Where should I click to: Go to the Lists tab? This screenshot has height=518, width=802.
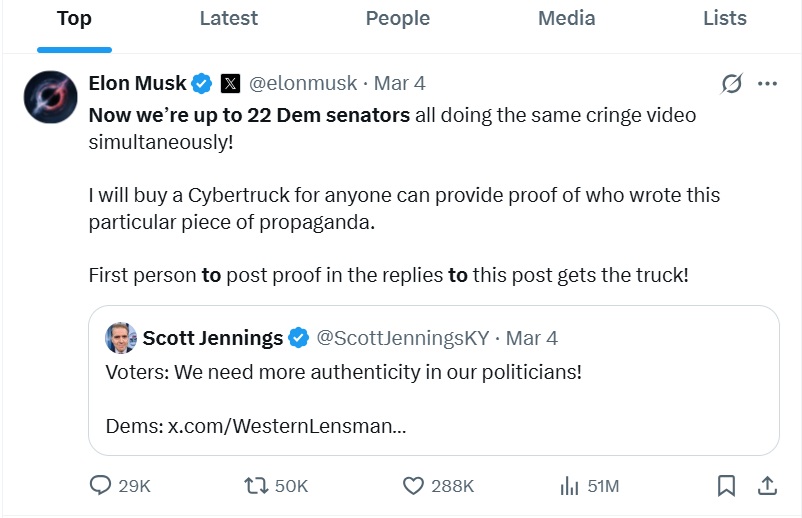[724, 18]
